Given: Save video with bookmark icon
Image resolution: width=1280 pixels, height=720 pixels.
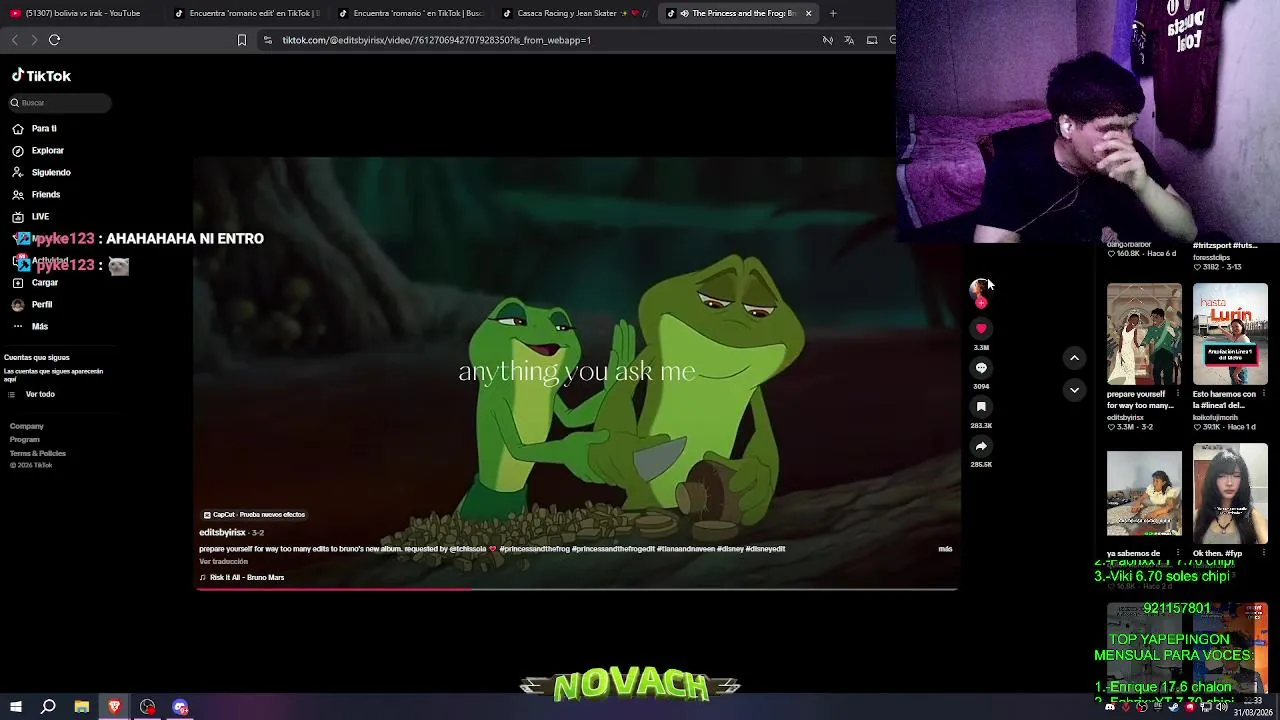Looking at the screenshot, I should pos(981,406).
